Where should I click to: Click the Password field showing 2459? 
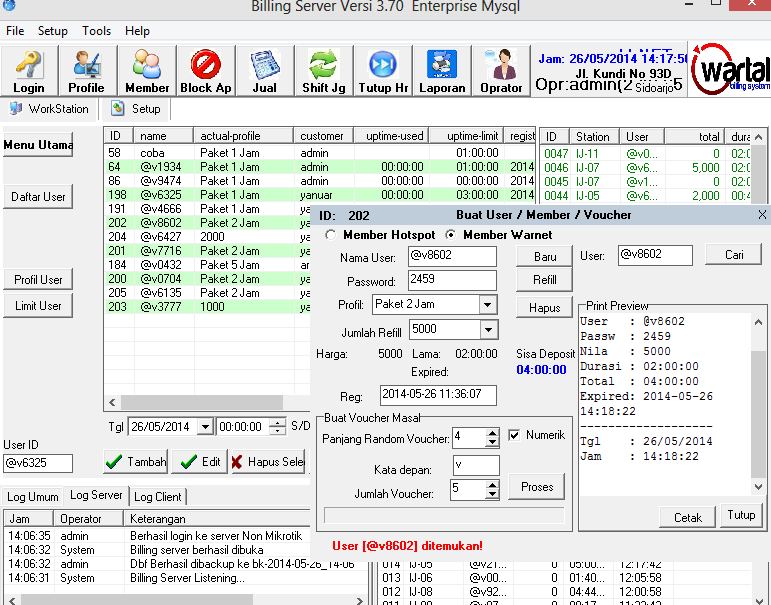pos(452,279)
